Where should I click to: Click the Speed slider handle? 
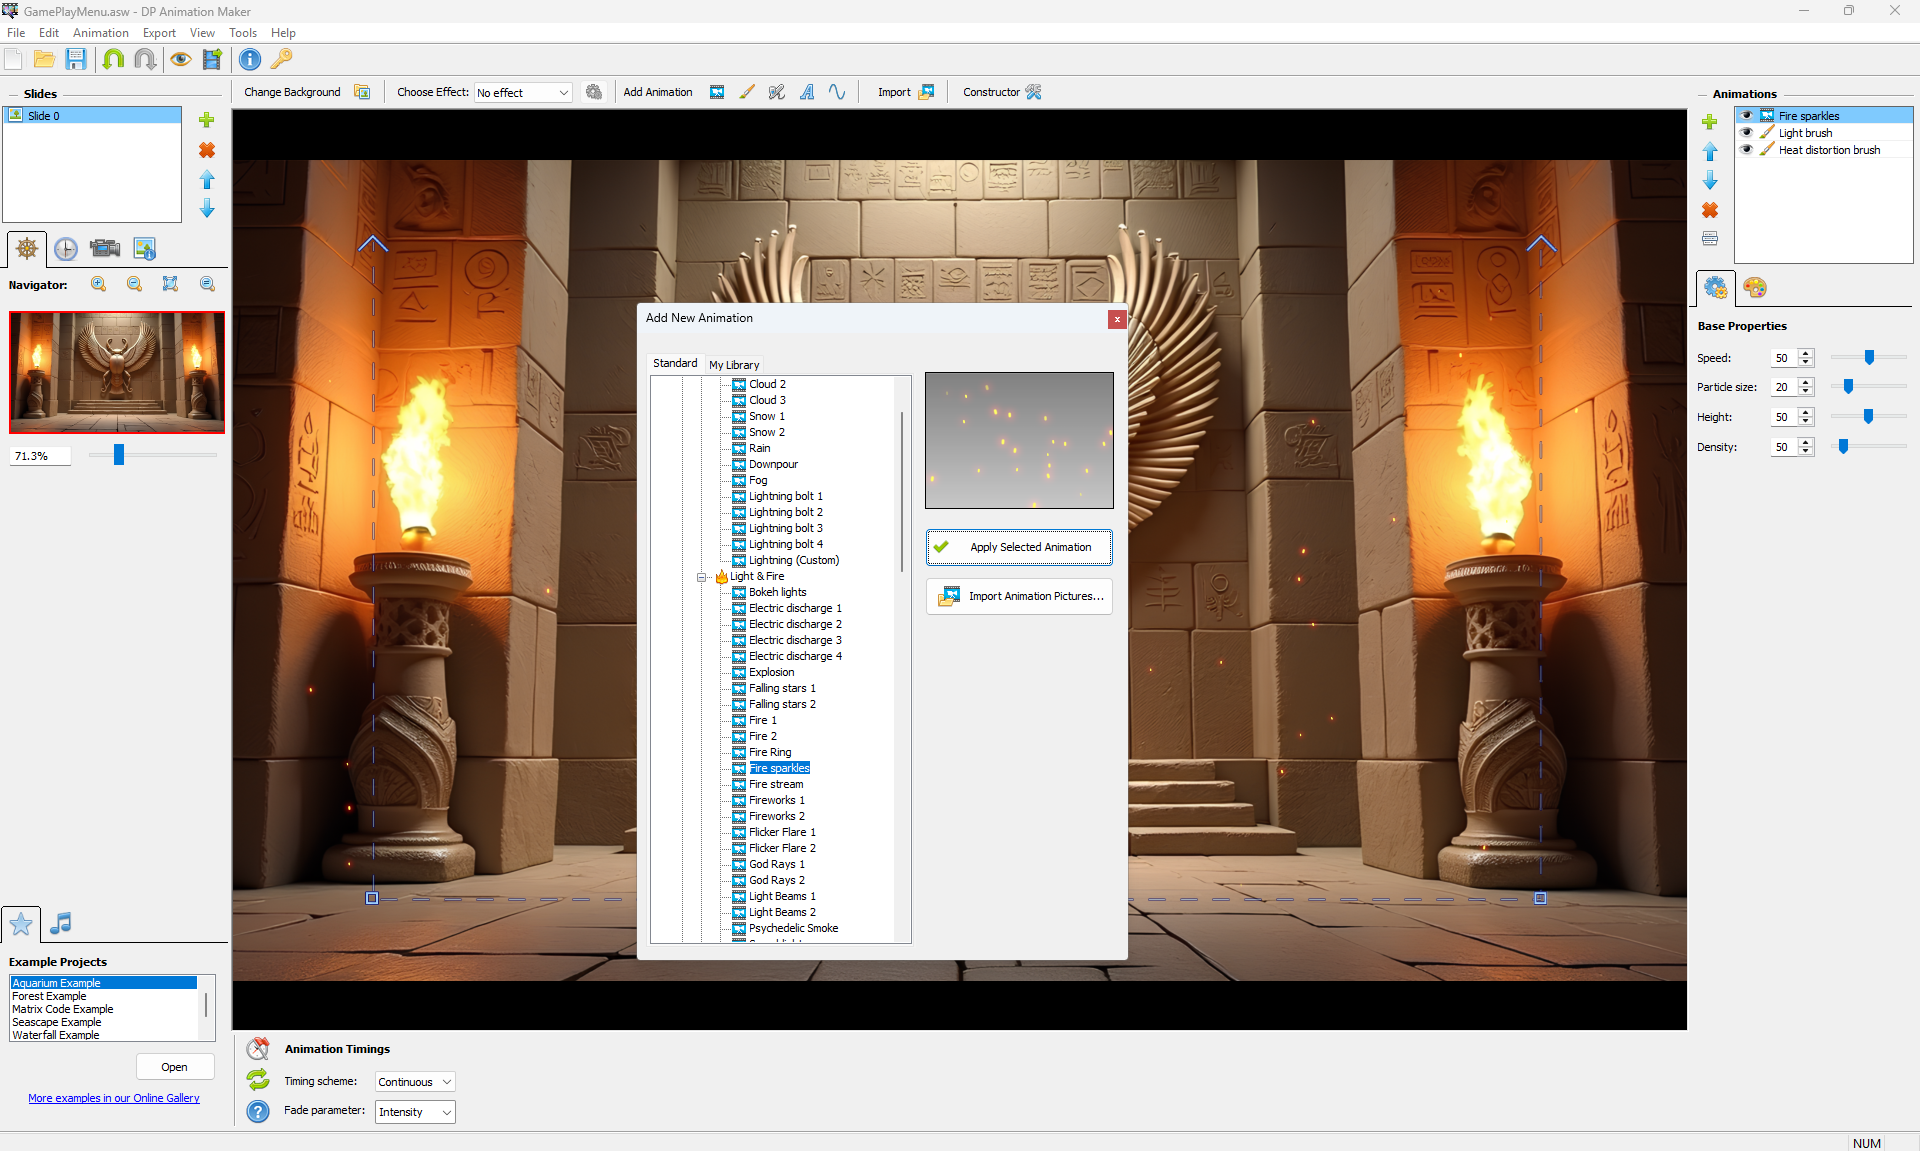[1869, 357]
